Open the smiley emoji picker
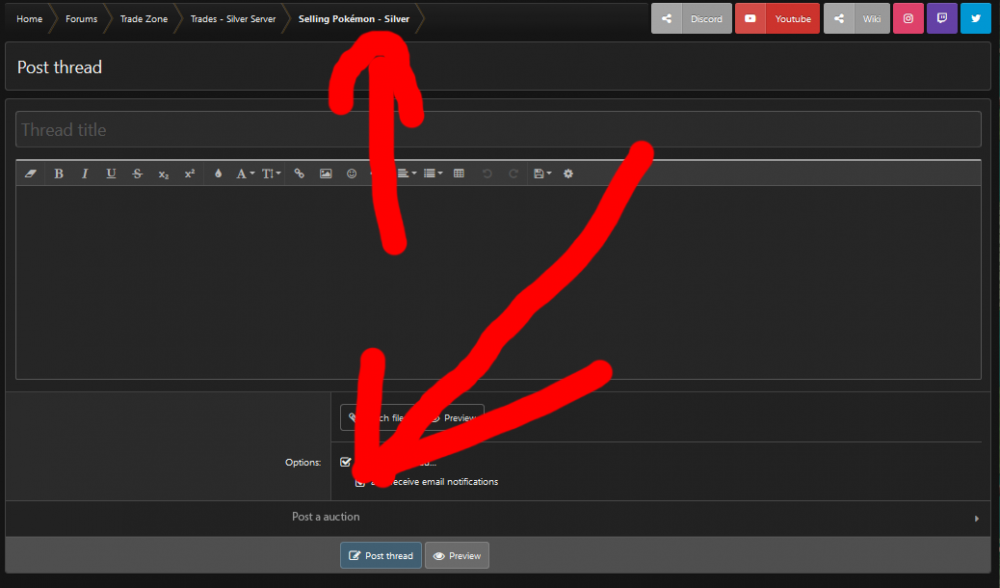This screenshot has height=588, width=1000. click(x=351, y=174)
